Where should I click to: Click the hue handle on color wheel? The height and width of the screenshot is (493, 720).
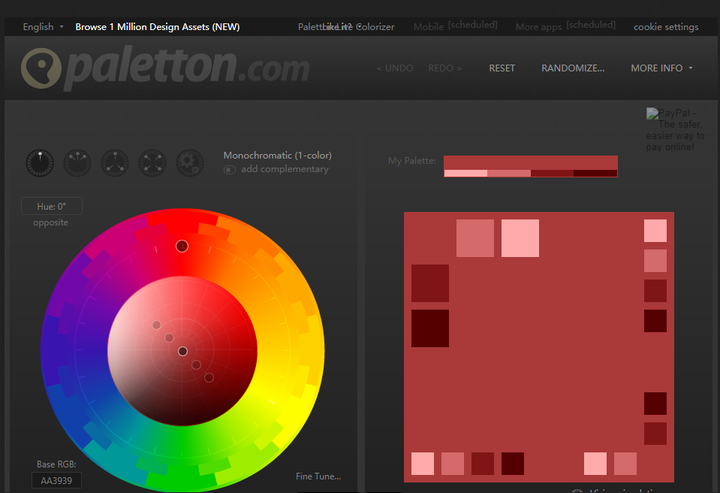pyautogui.click(x=182, y=246)
